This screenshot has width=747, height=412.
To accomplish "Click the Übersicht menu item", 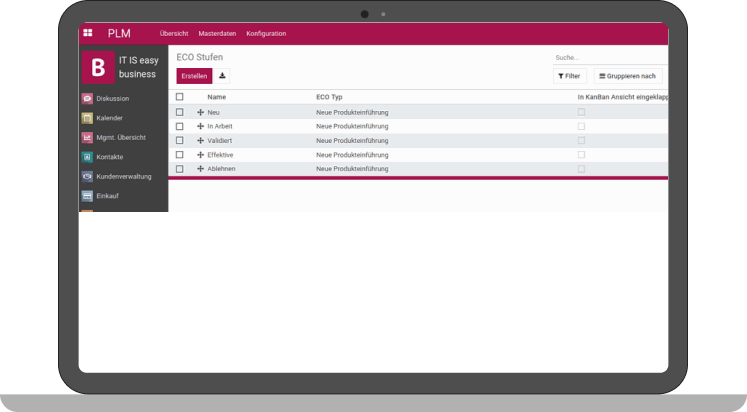I will point(174,33).
